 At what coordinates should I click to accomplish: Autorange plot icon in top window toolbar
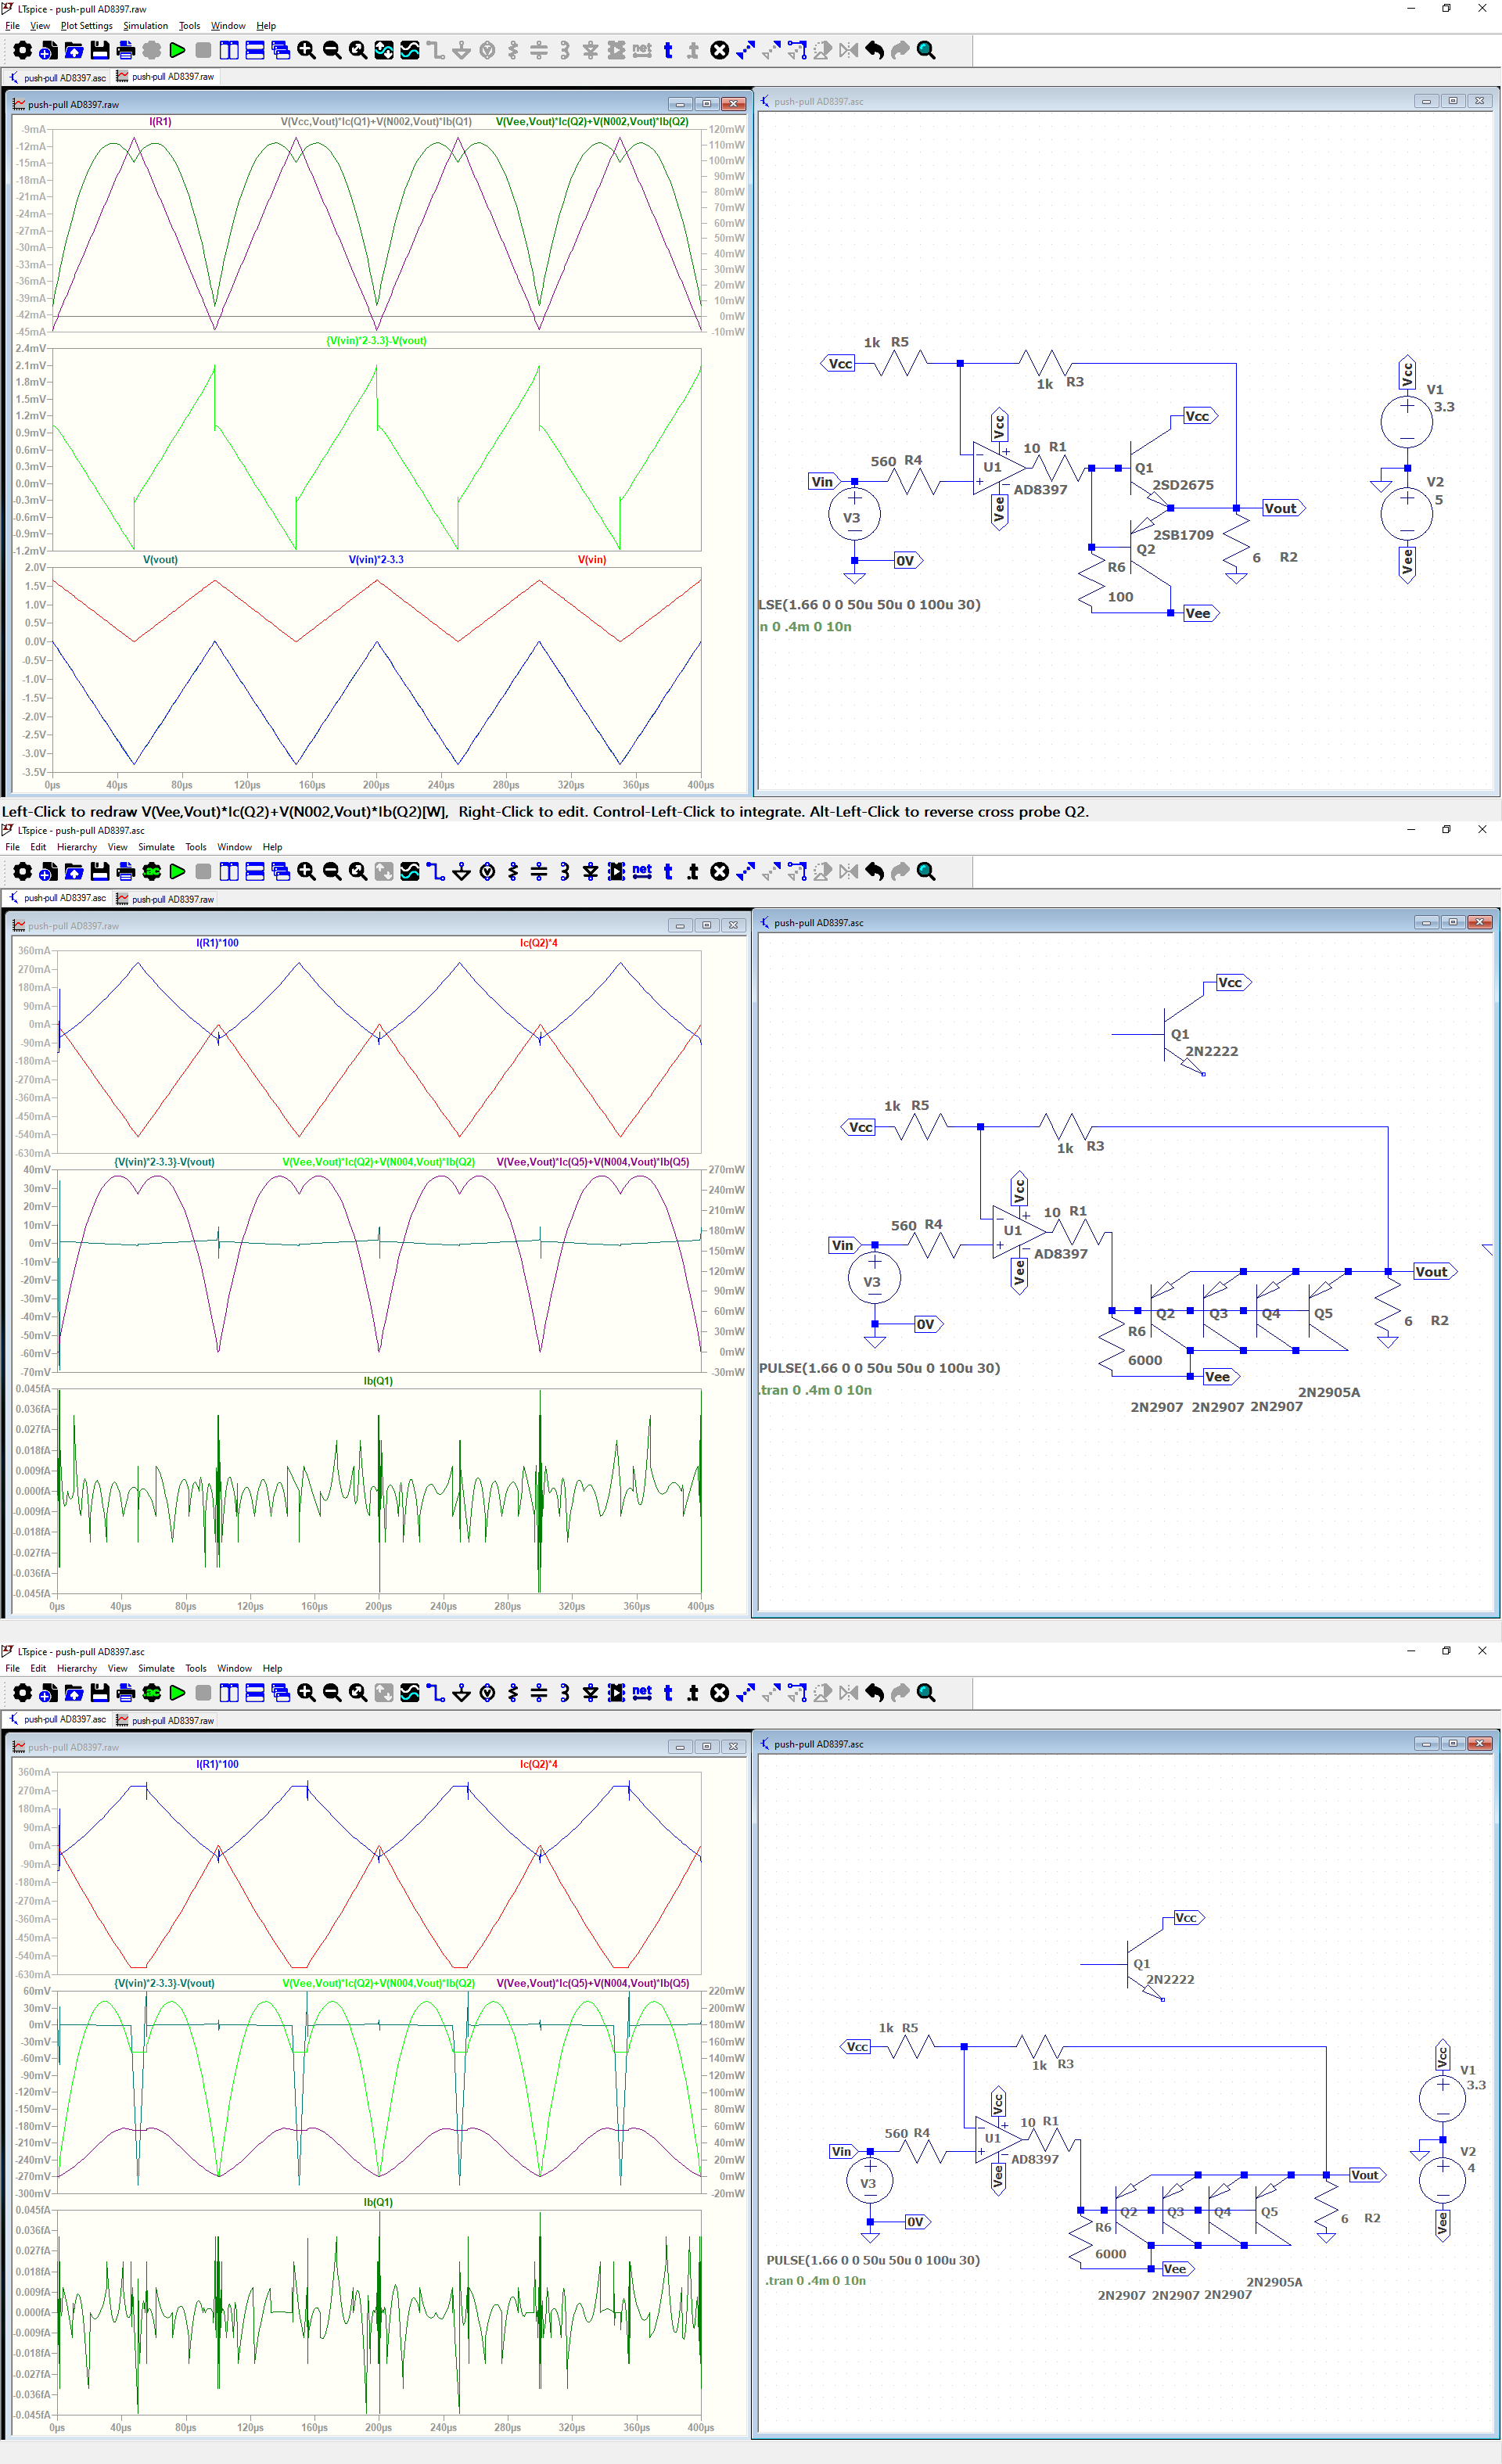(x=384, y=50)
